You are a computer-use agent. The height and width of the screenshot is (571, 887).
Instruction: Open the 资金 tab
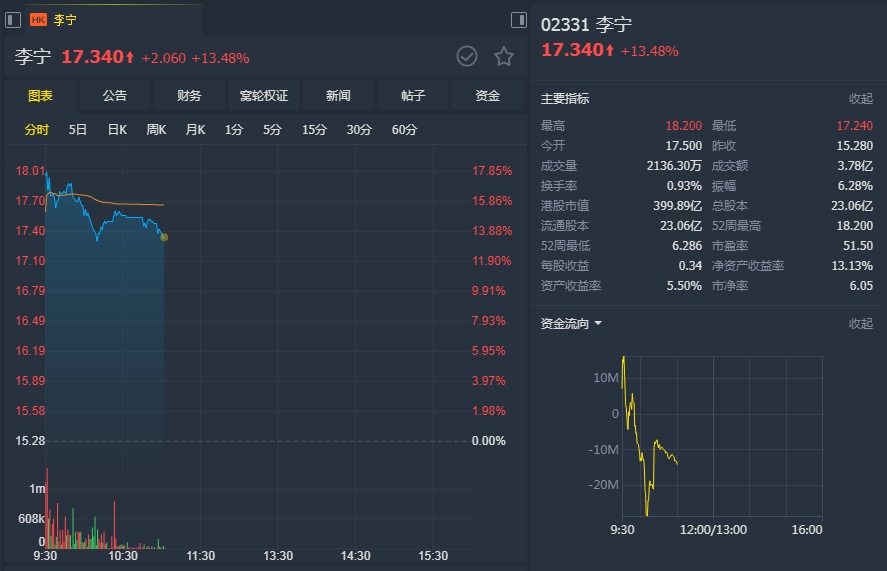point(487,96)
